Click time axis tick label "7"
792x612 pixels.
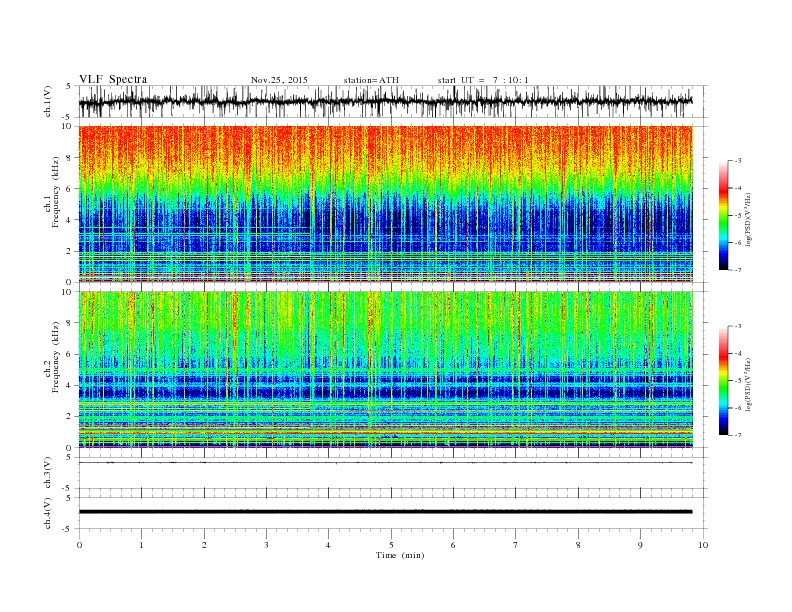pos(516,545)
